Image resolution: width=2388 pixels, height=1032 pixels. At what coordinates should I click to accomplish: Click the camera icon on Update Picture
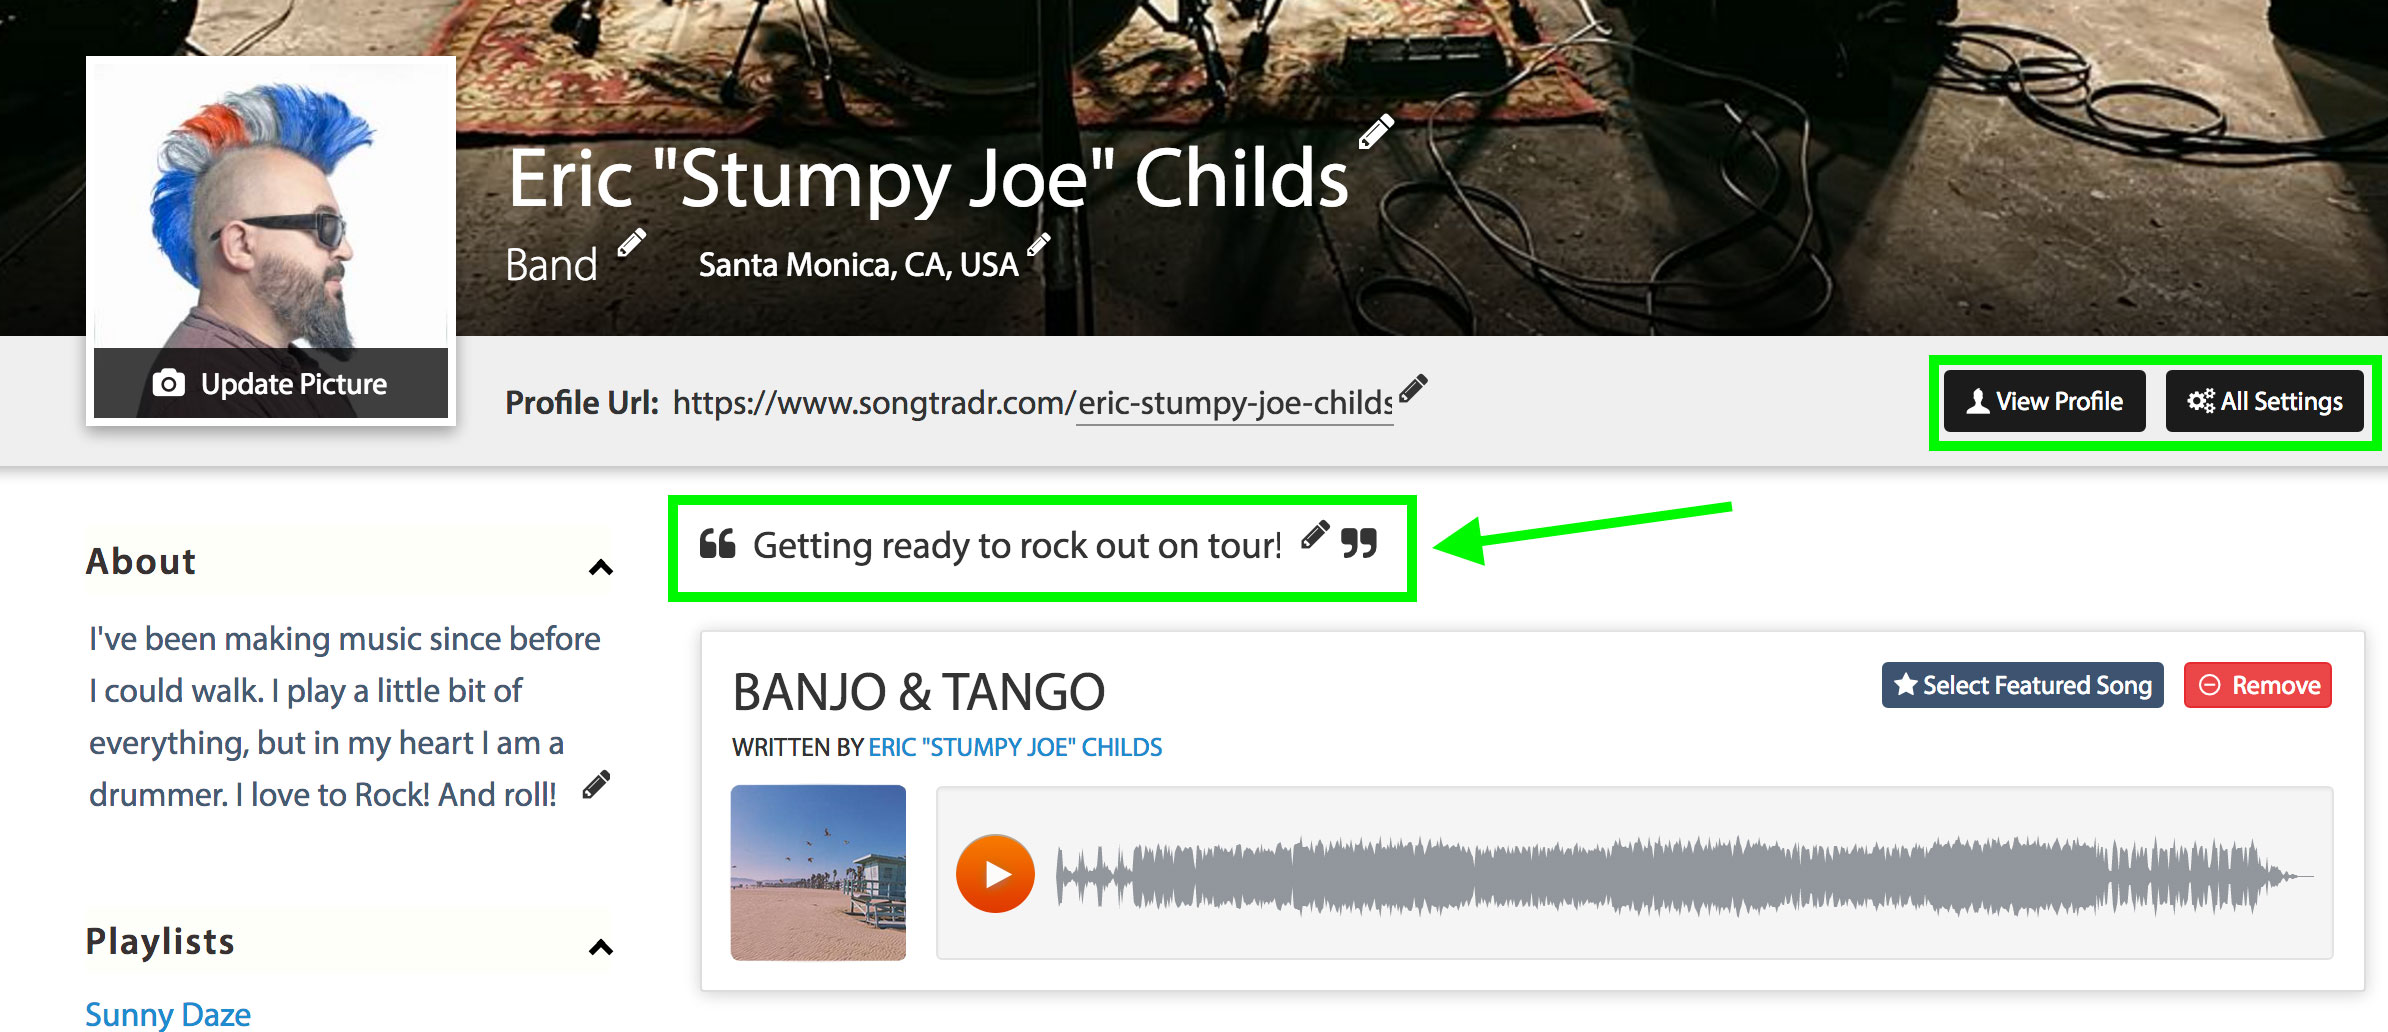168,383
